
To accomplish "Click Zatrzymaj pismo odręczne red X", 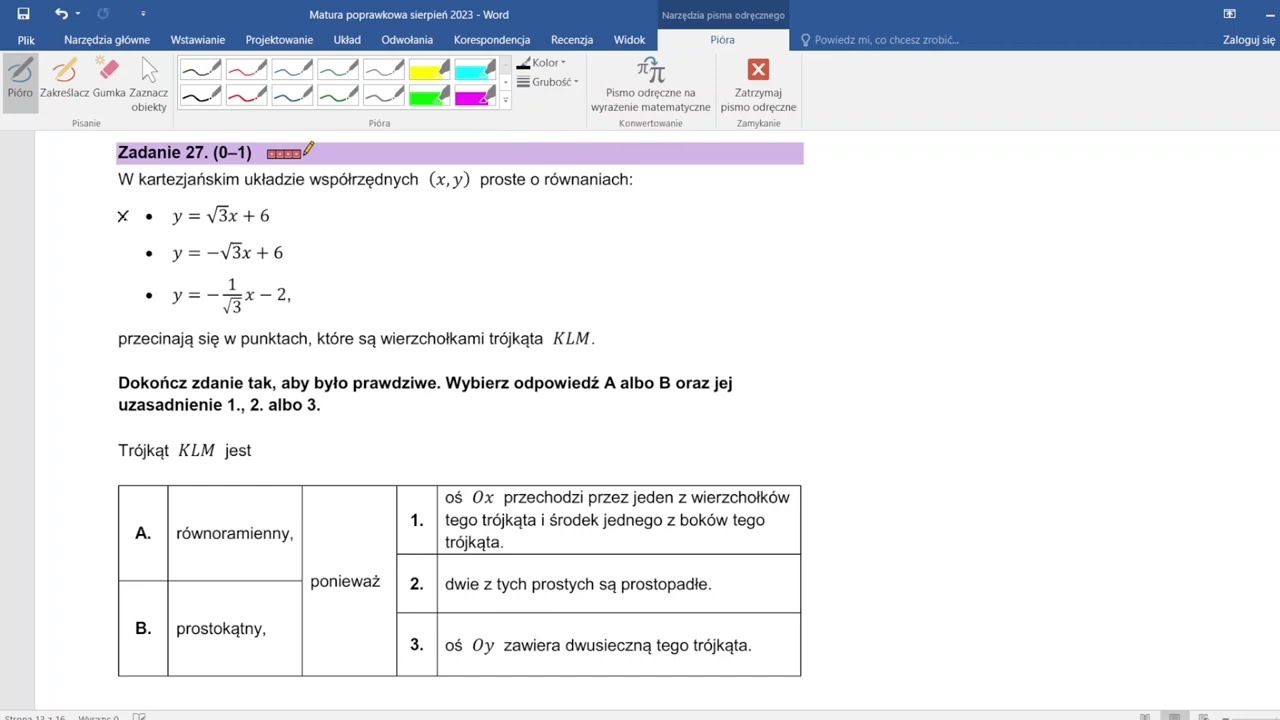I will pos(758,85).
